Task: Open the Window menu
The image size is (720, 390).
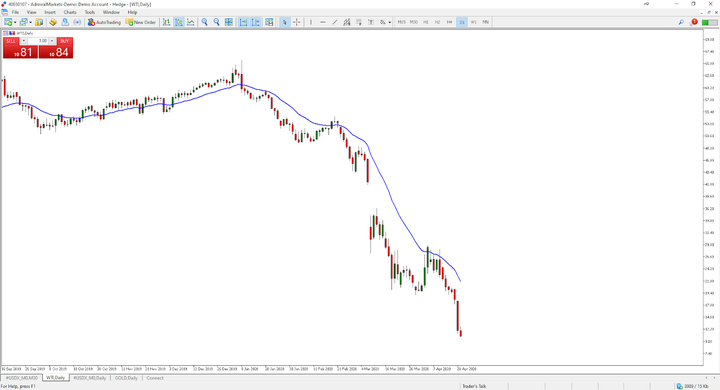Action: tap(111, 12)
